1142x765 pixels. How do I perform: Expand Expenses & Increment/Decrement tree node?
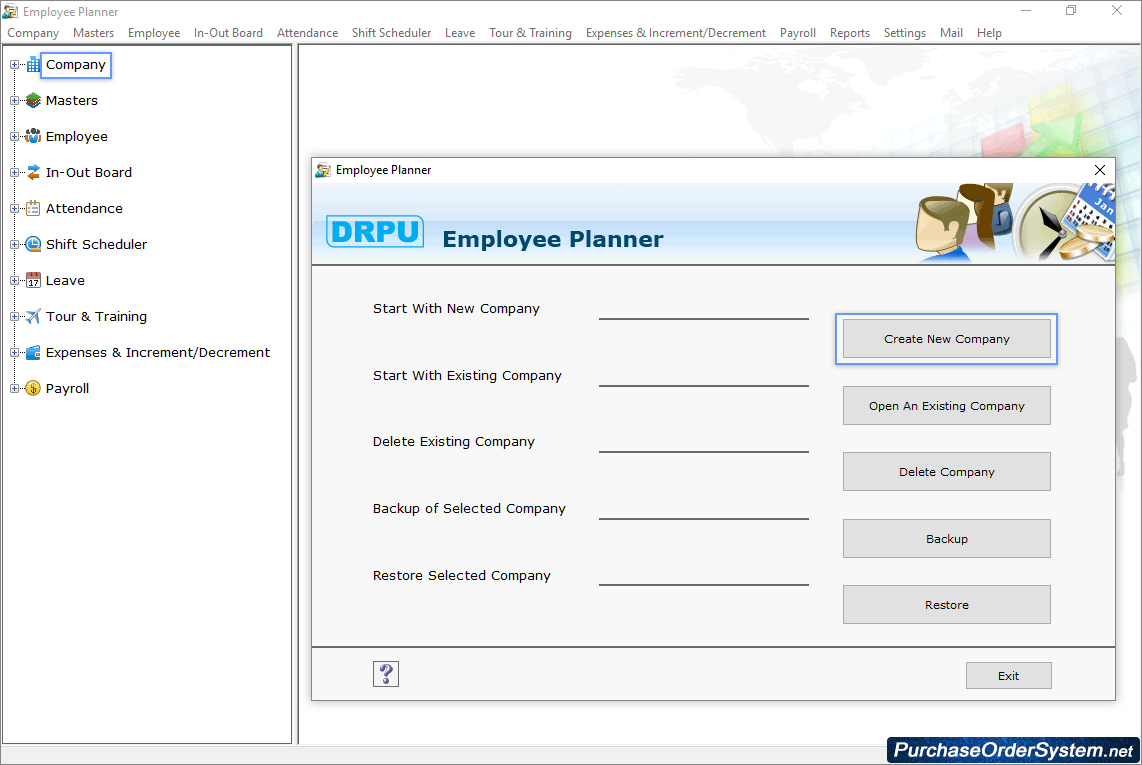(15, 353)
